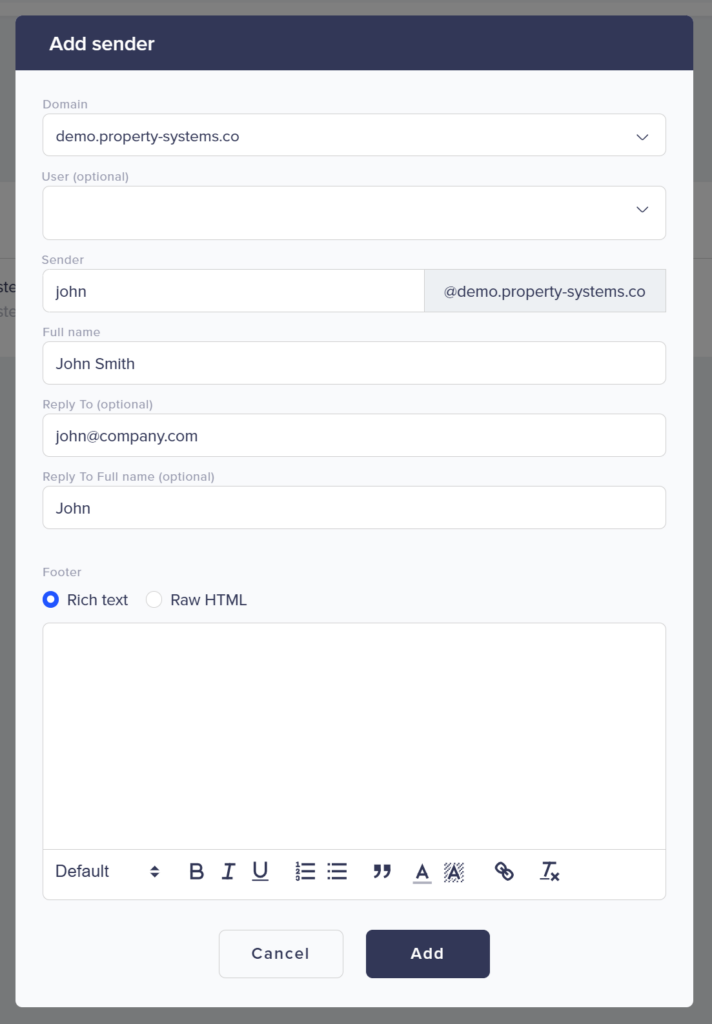Insert a numbered list in footer
The image size is (712, 1024).
coord(305,871)
